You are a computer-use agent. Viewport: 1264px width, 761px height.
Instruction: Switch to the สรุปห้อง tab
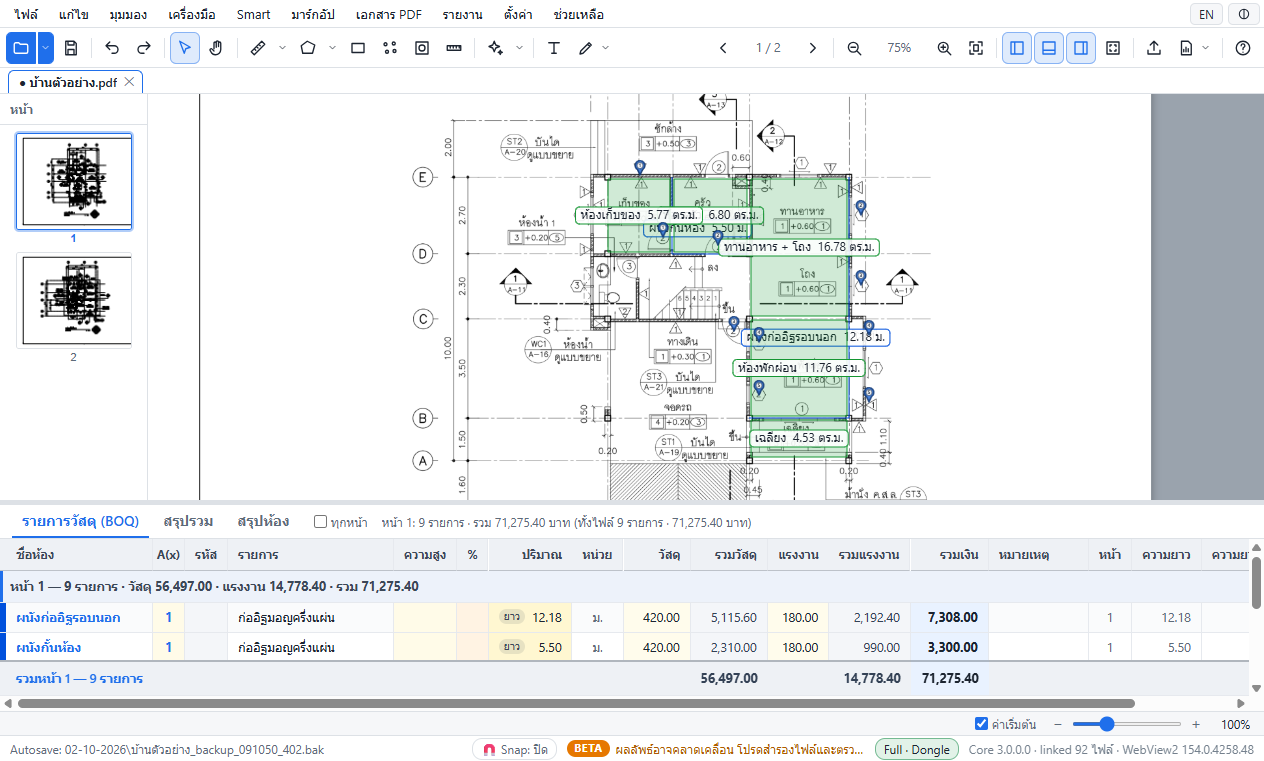[263, 521]
